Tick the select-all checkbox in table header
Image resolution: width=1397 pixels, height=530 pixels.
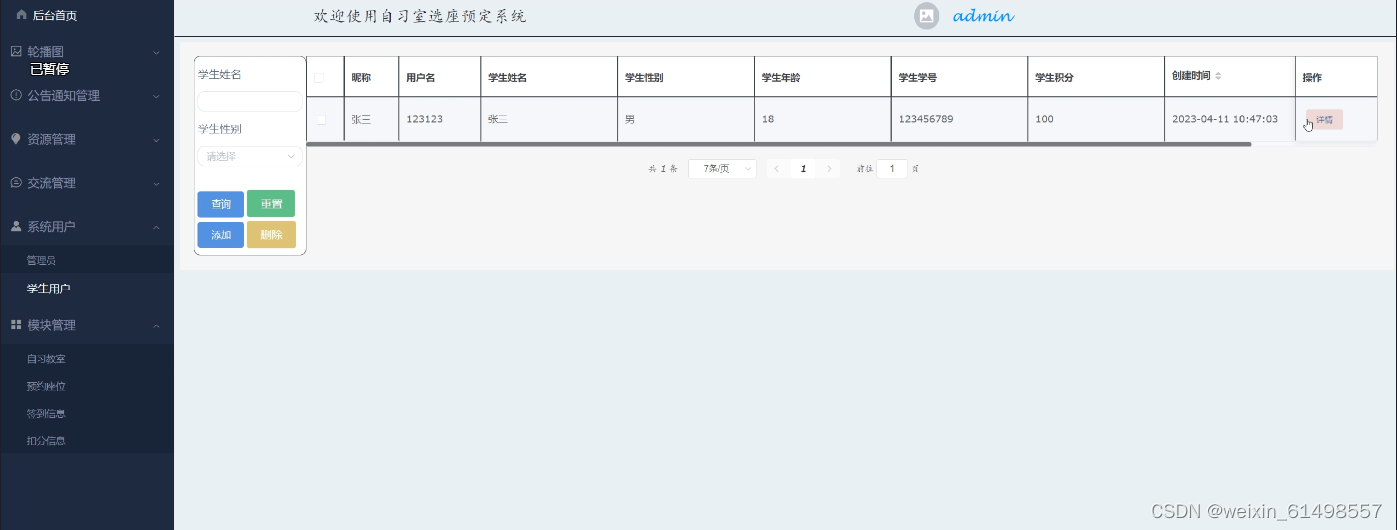pos(320,77)
